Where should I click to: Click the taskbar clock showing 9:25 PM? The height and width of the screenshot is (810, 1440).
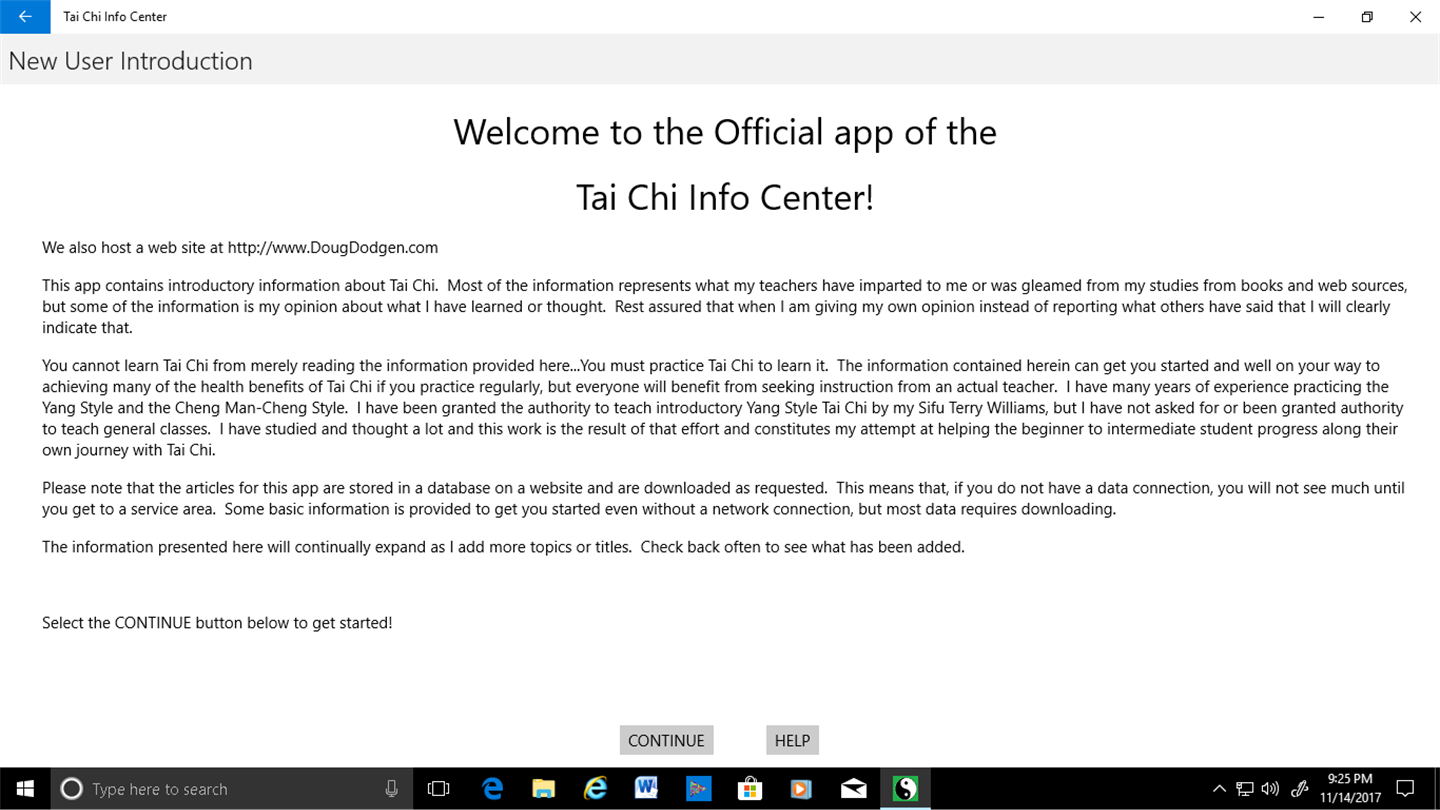pos(1350,789)
